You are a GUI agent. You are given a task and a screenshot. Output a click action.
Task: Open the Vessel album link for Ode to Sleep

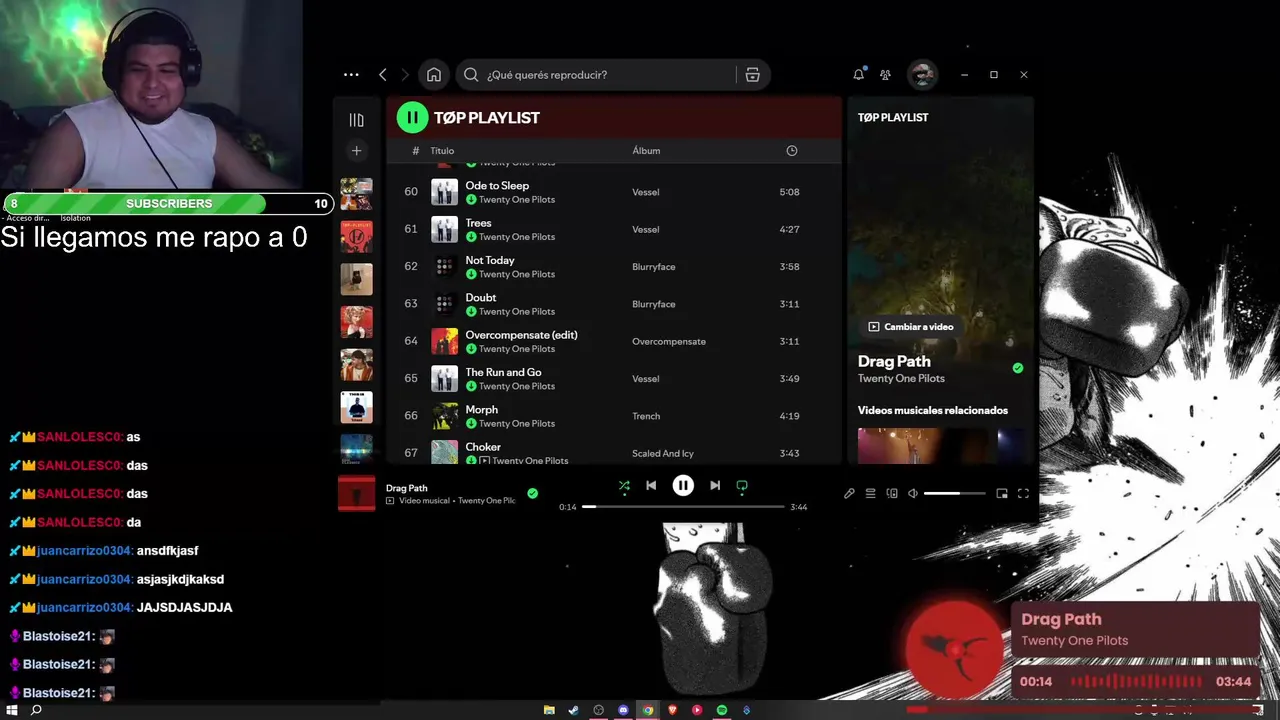(645, 192)
